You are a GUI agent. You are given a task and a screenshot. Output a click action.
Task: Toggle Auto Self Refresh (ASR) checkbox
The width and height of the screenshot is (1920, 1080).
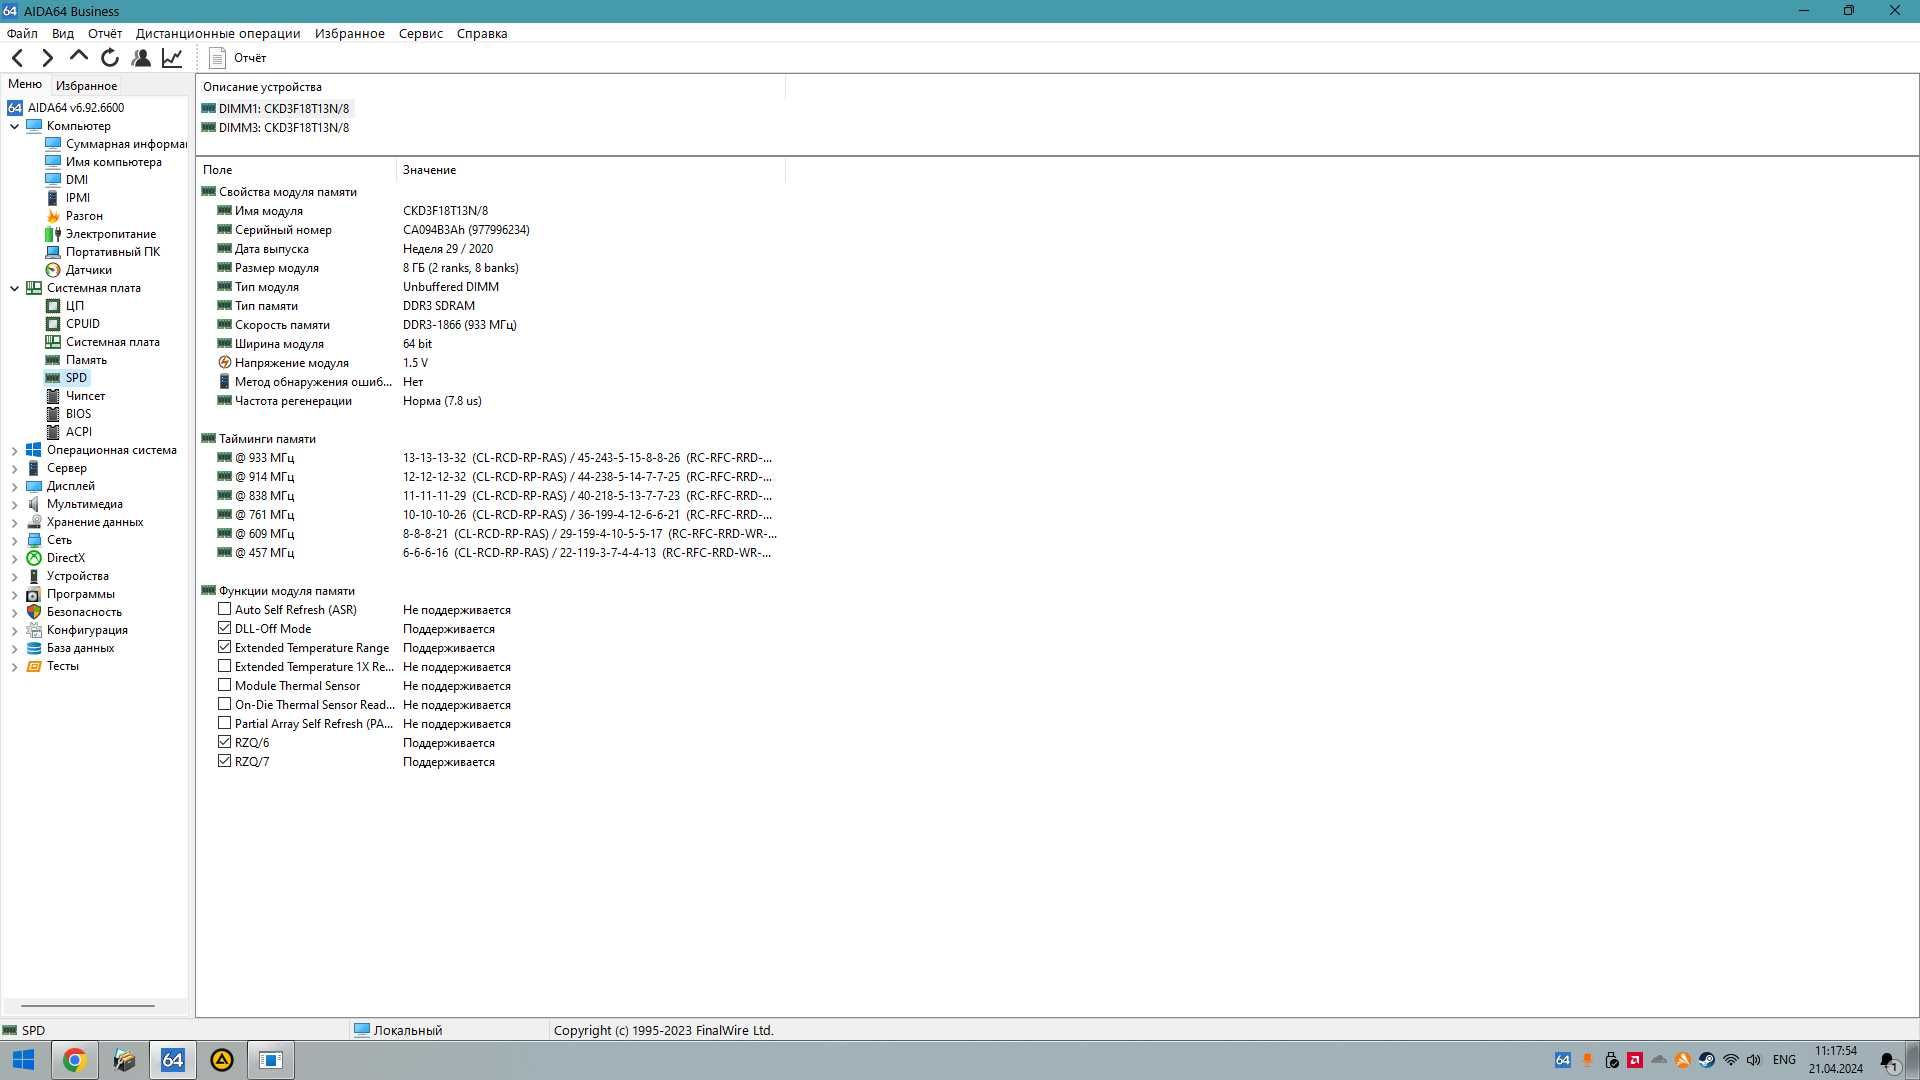[224, 609]
